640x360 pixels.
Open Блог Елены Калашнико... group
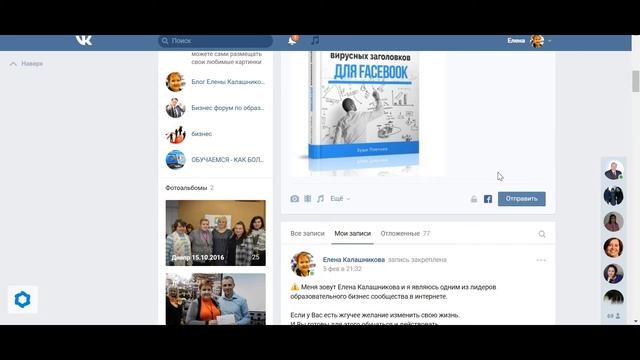click(228, 82)
